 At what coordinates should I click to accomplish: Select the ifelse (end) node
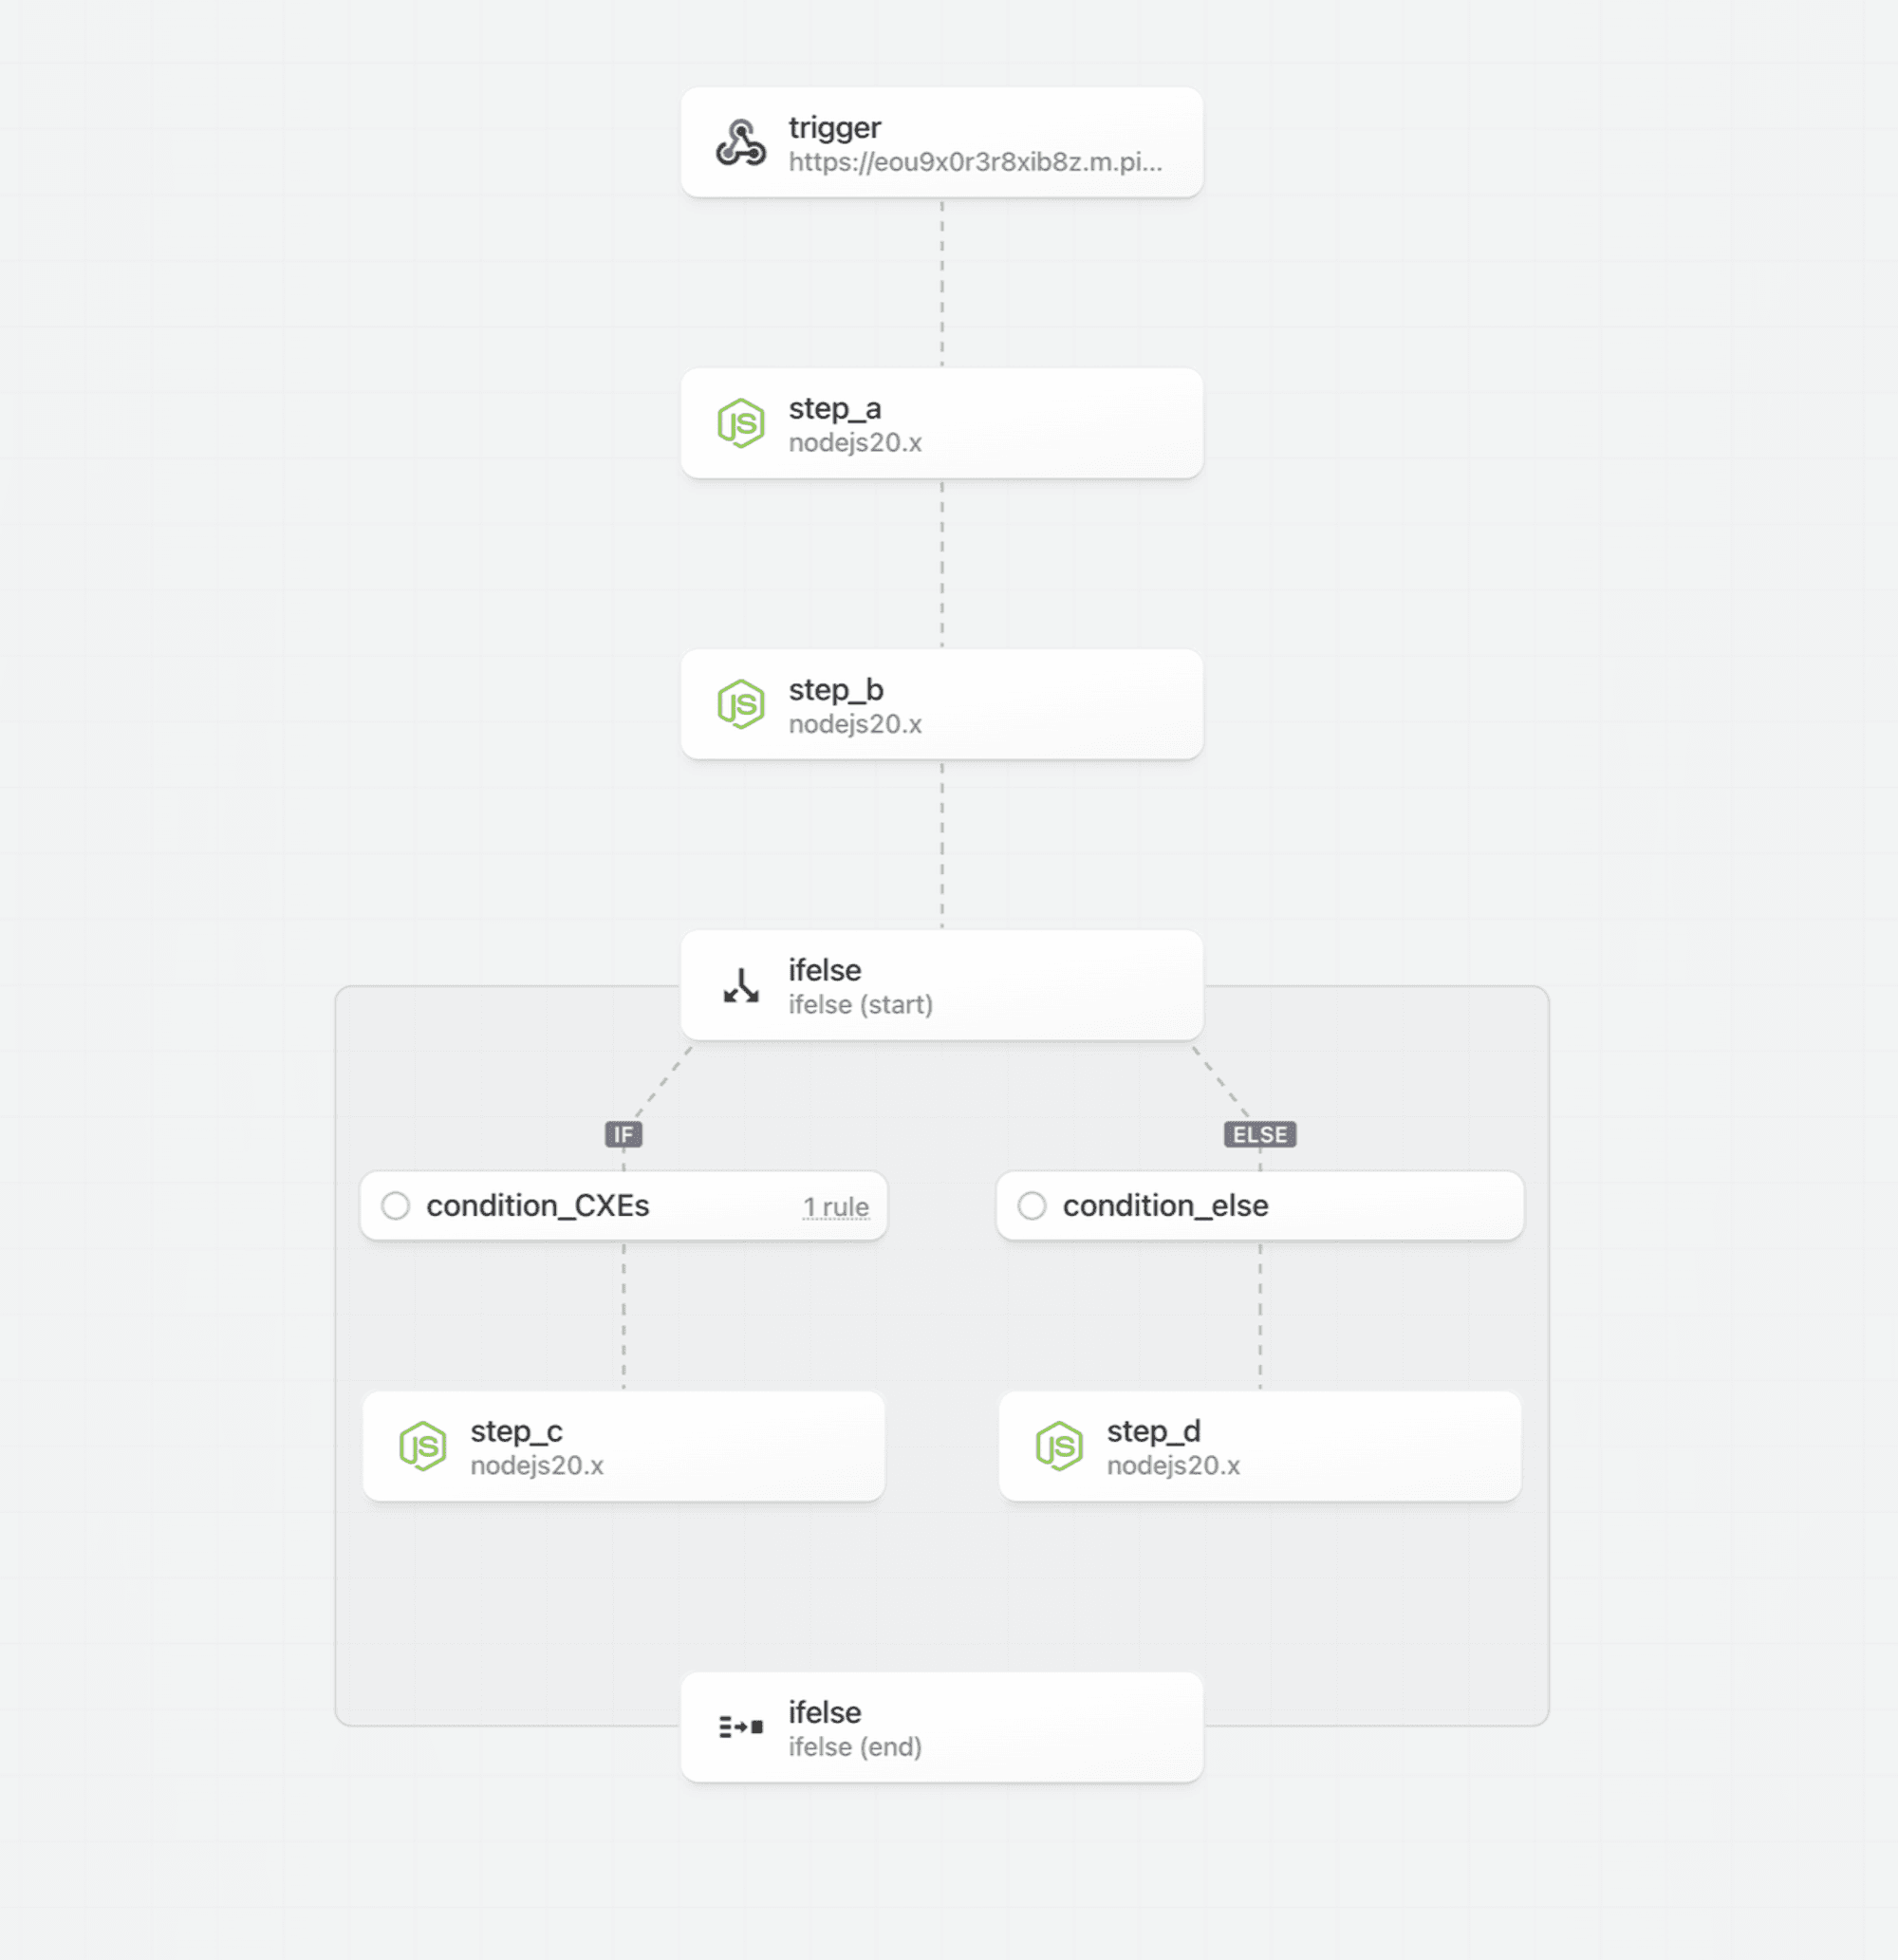(942, 1727)
